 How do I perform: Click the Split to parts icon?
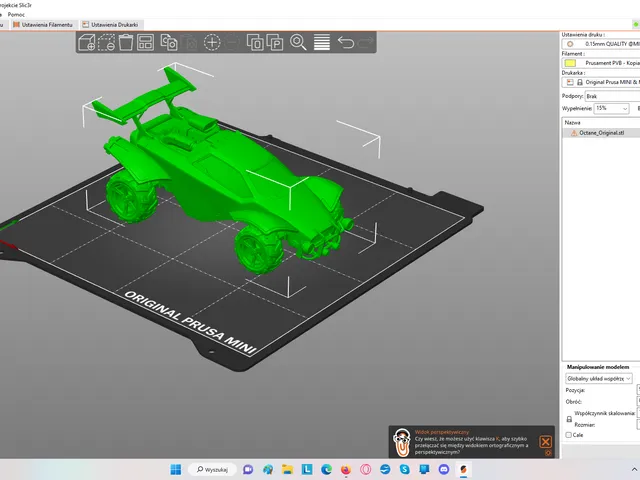click(x=275, y=42)
